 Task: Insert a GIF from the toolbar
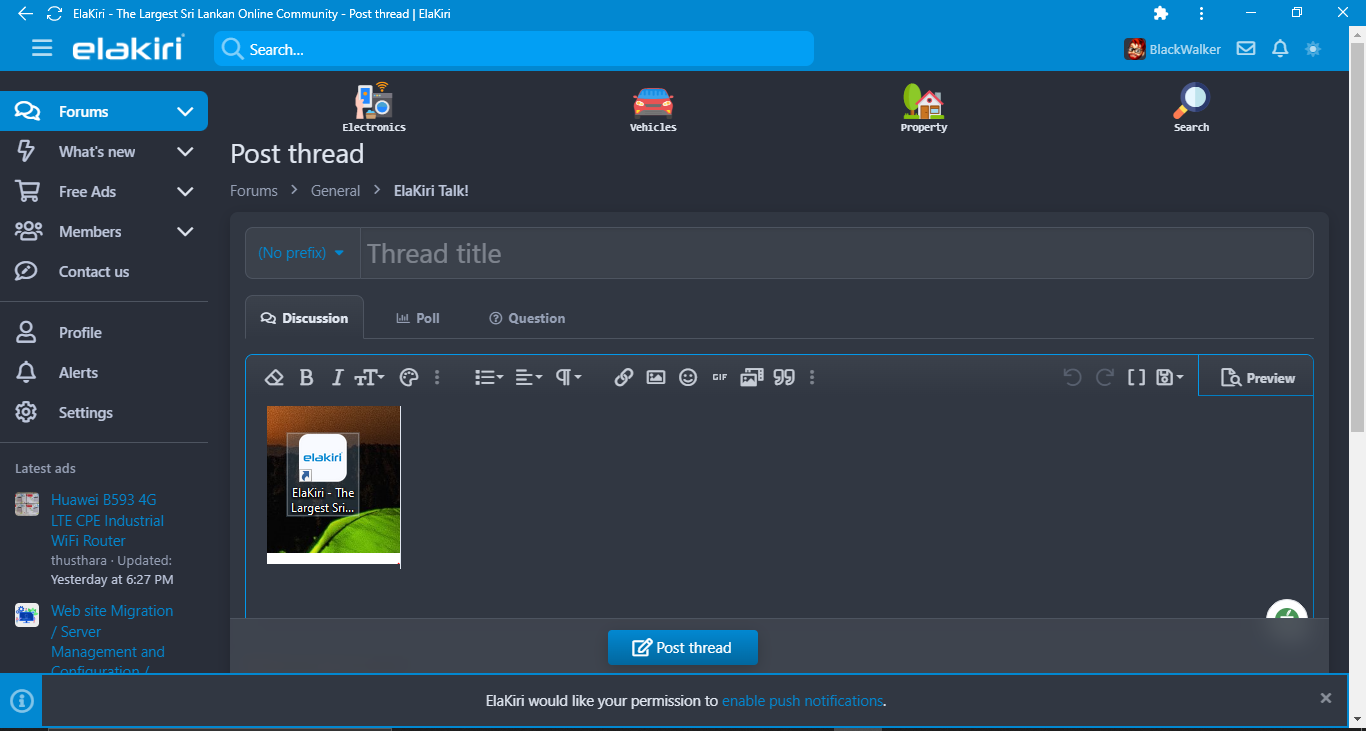click(x=719, y=378)
